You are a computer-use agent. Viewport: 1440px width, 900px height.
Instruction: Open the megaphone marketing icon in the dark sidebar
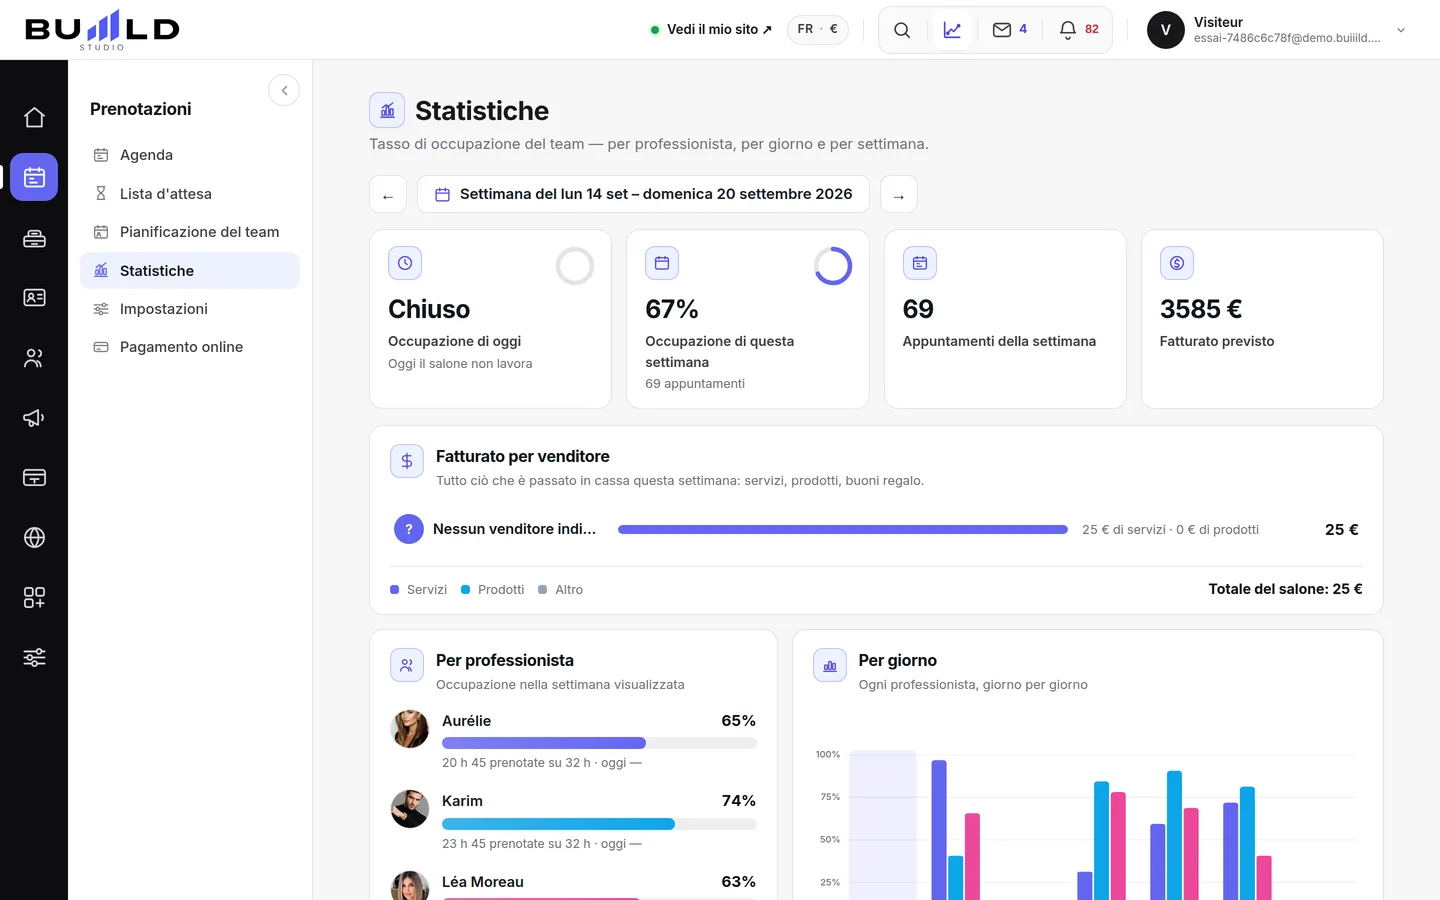[34, 418]
